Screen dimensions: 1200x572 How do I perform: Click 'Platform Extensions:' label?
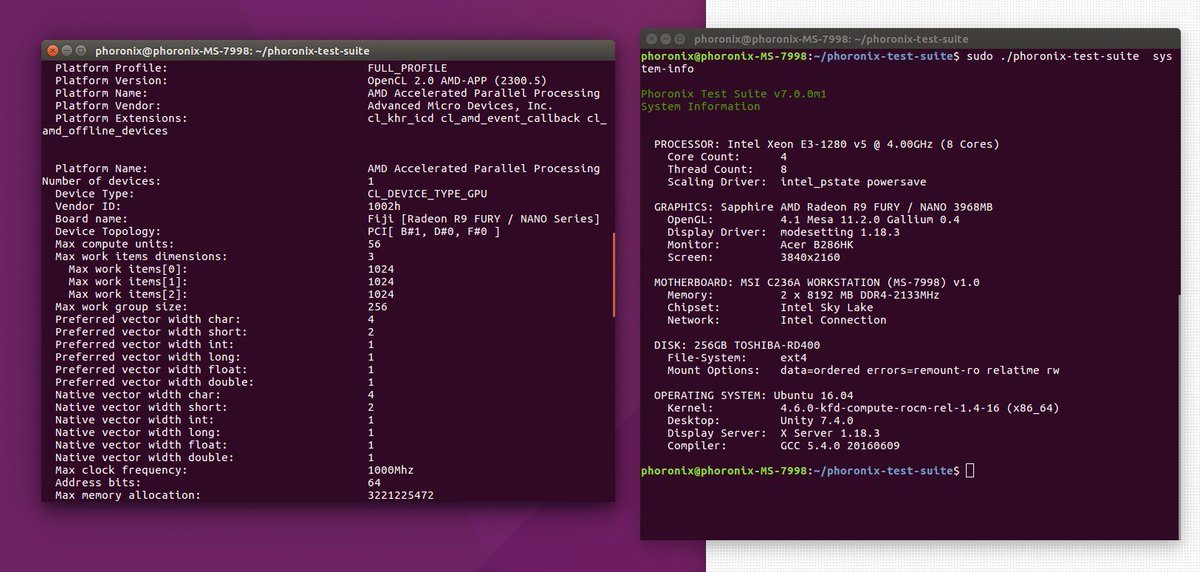click(121, 118)
